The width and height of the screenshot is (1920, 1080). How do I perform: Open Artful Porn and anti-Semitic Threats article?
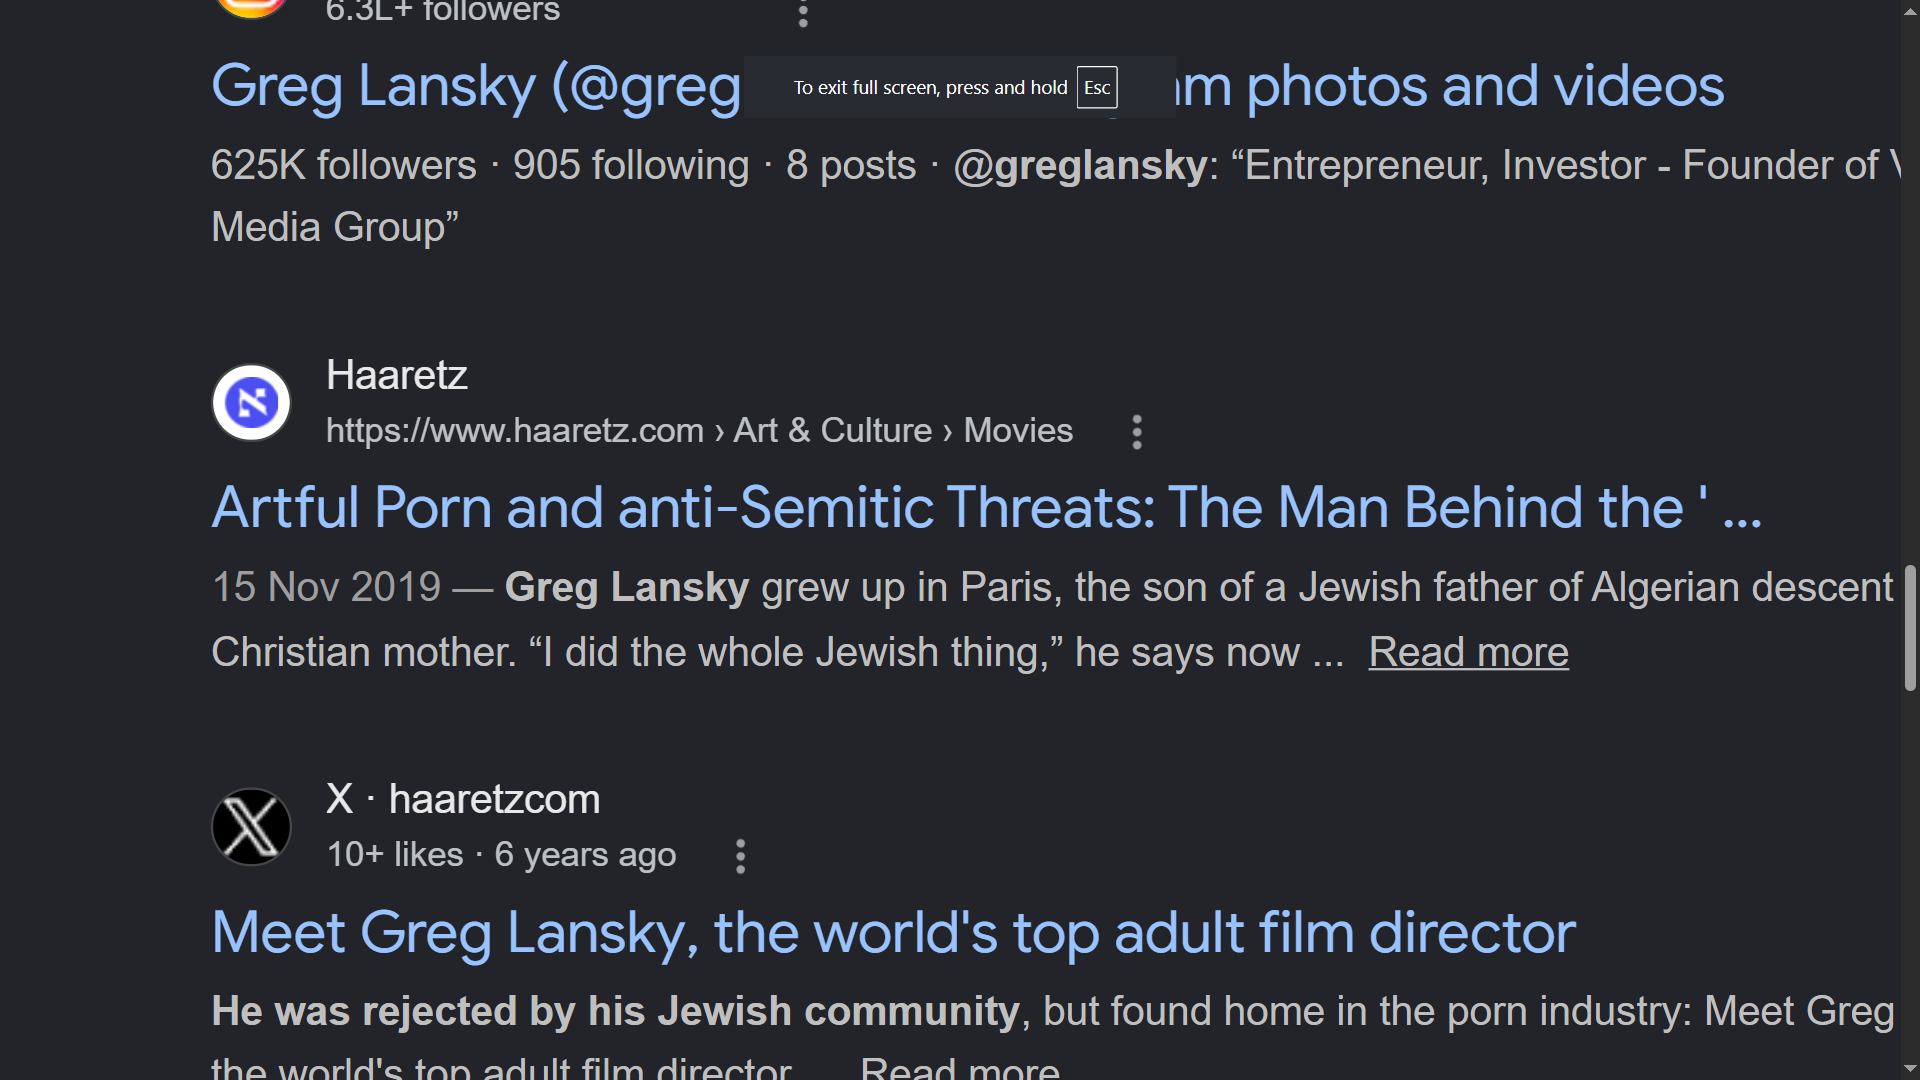[x=986, y=508]
